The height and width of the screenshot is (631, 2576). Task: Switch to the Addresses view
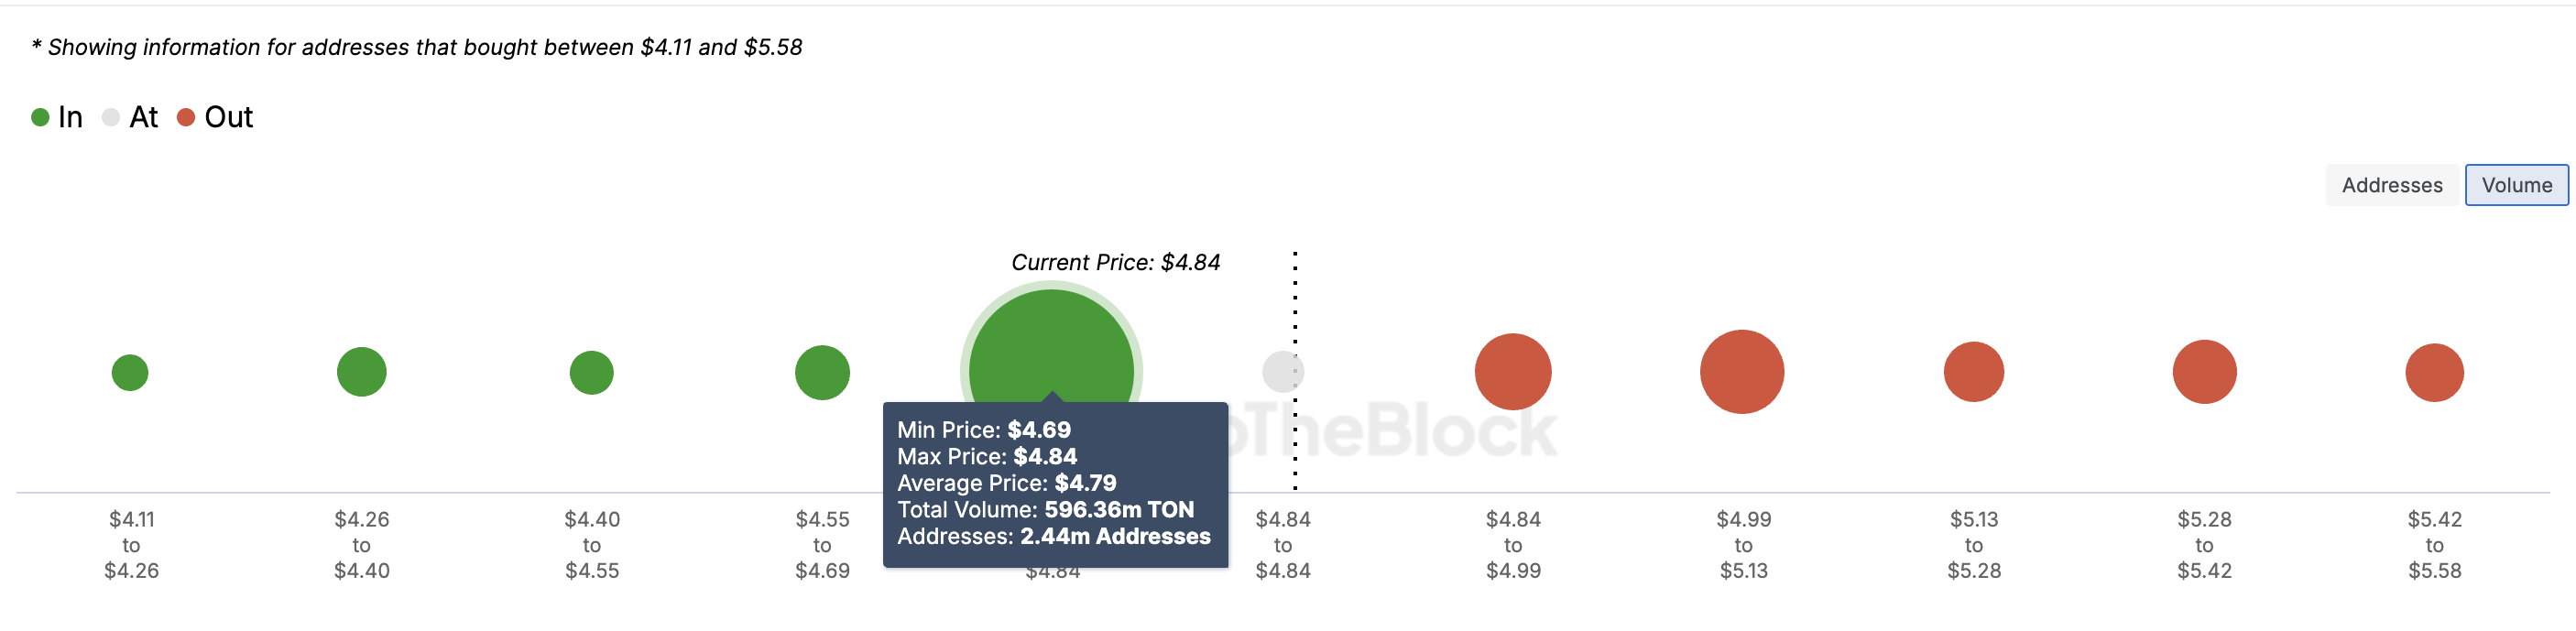tap(2391, 185)
